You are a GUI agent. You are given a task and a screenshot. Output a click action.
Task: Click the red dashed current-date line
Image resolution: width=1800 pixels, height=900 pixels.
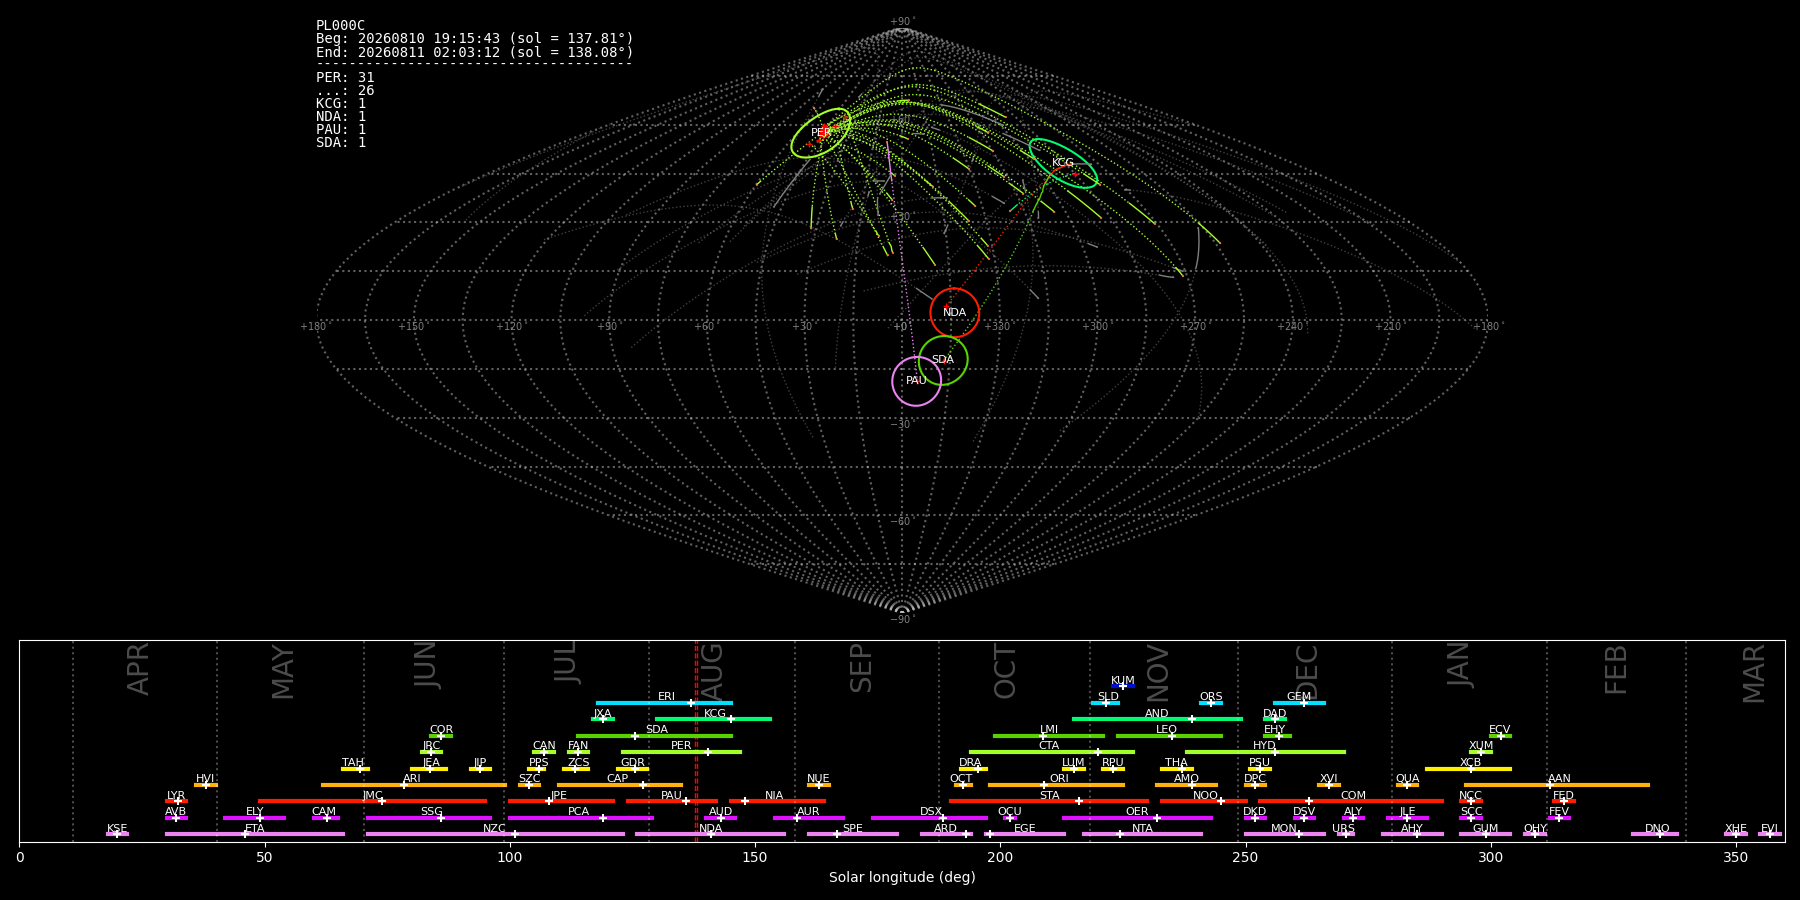[696, 741]
